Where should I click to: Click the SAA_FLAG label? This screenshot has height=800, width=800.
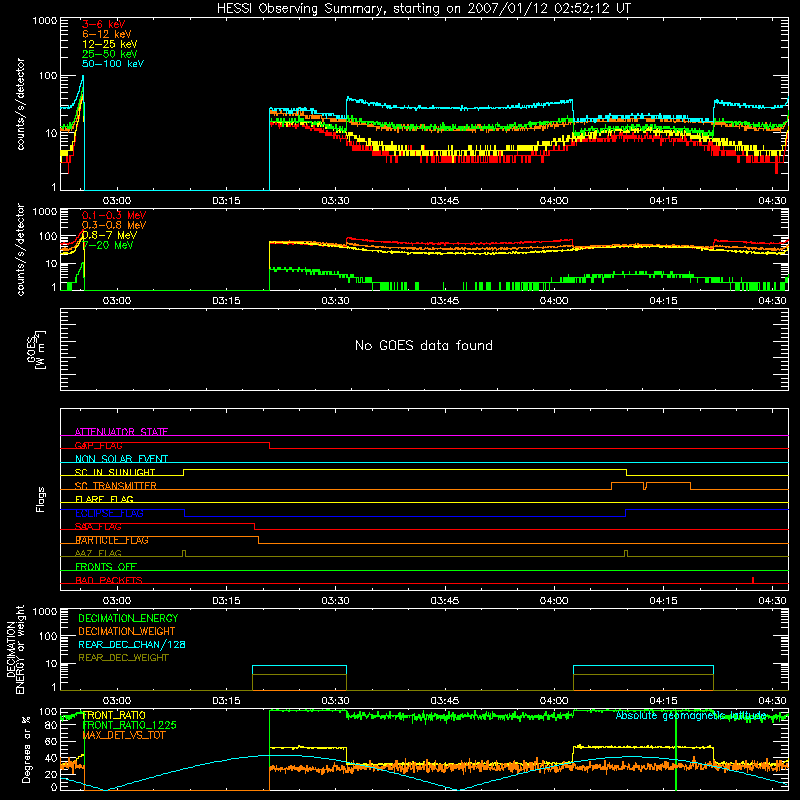point(98,527)
